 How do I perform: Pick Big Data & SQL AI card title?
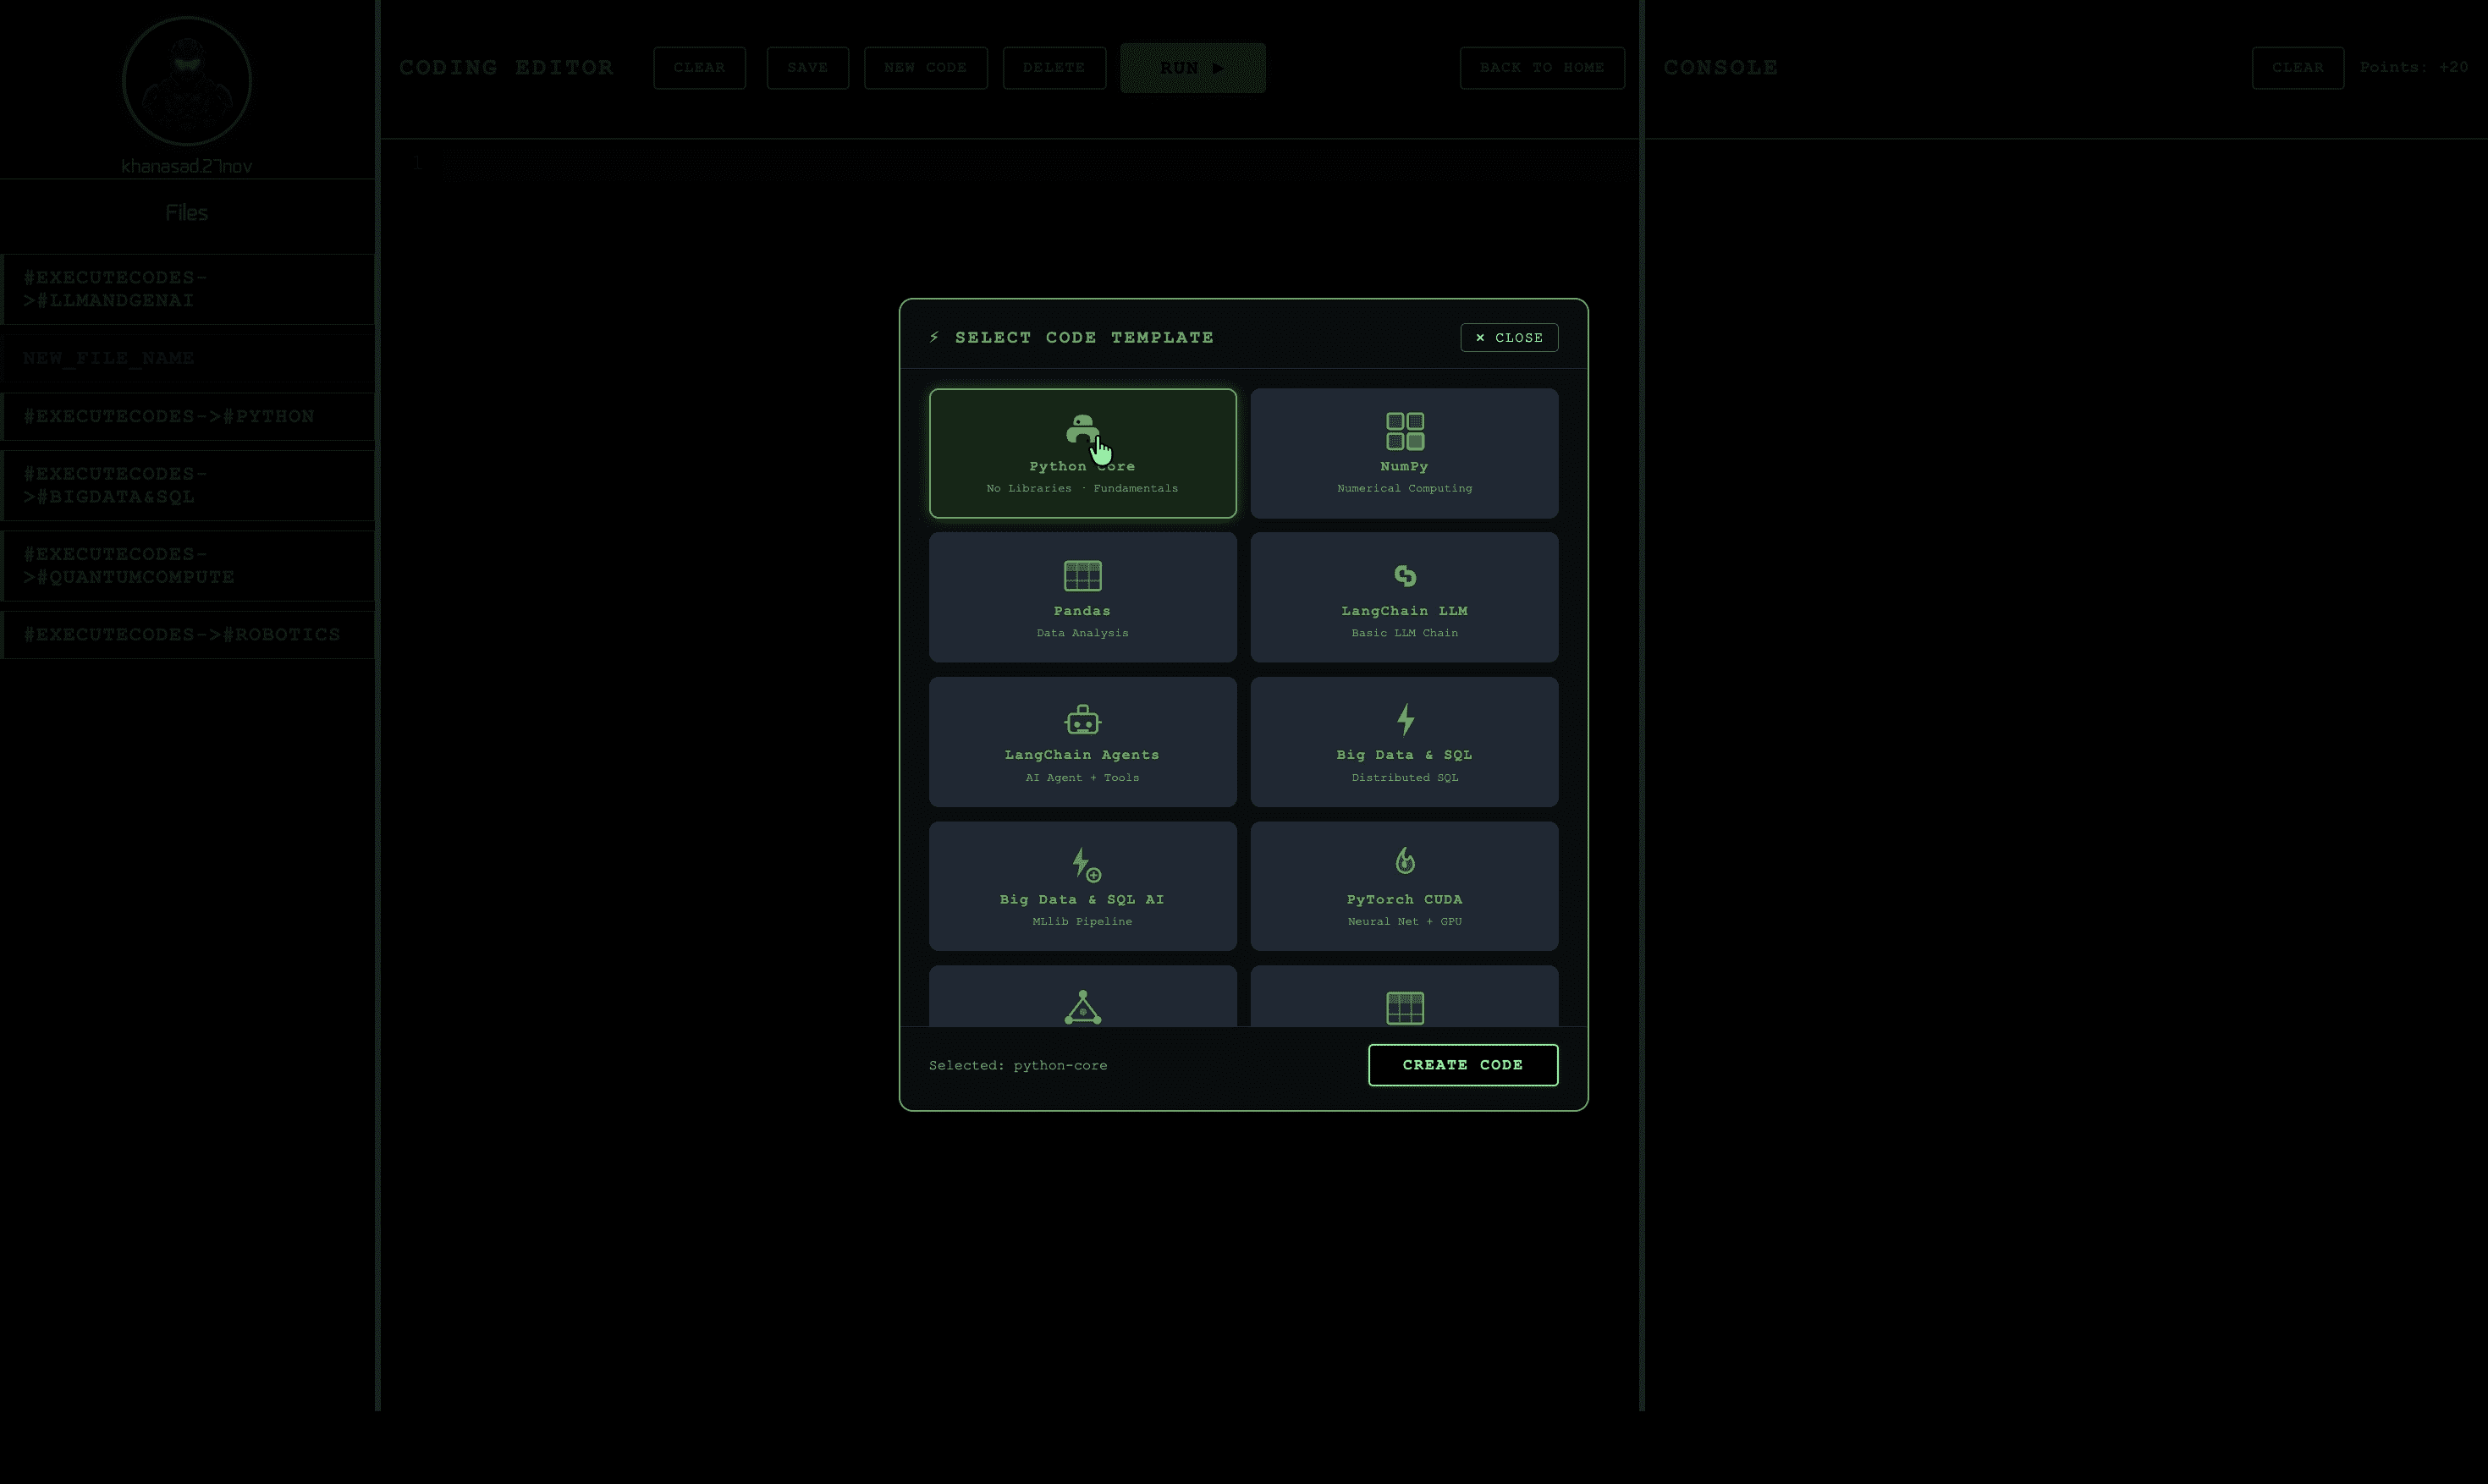[1082, 900]
